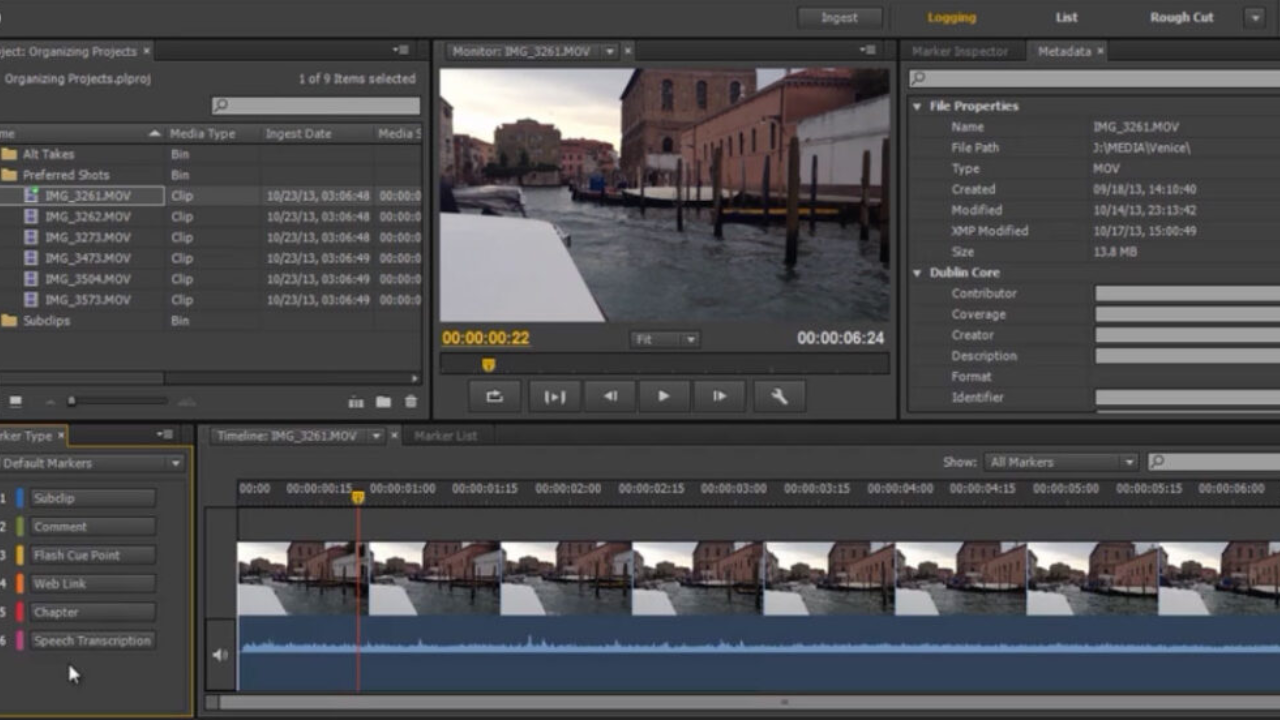Open Default Markers template dropdown

92,464
